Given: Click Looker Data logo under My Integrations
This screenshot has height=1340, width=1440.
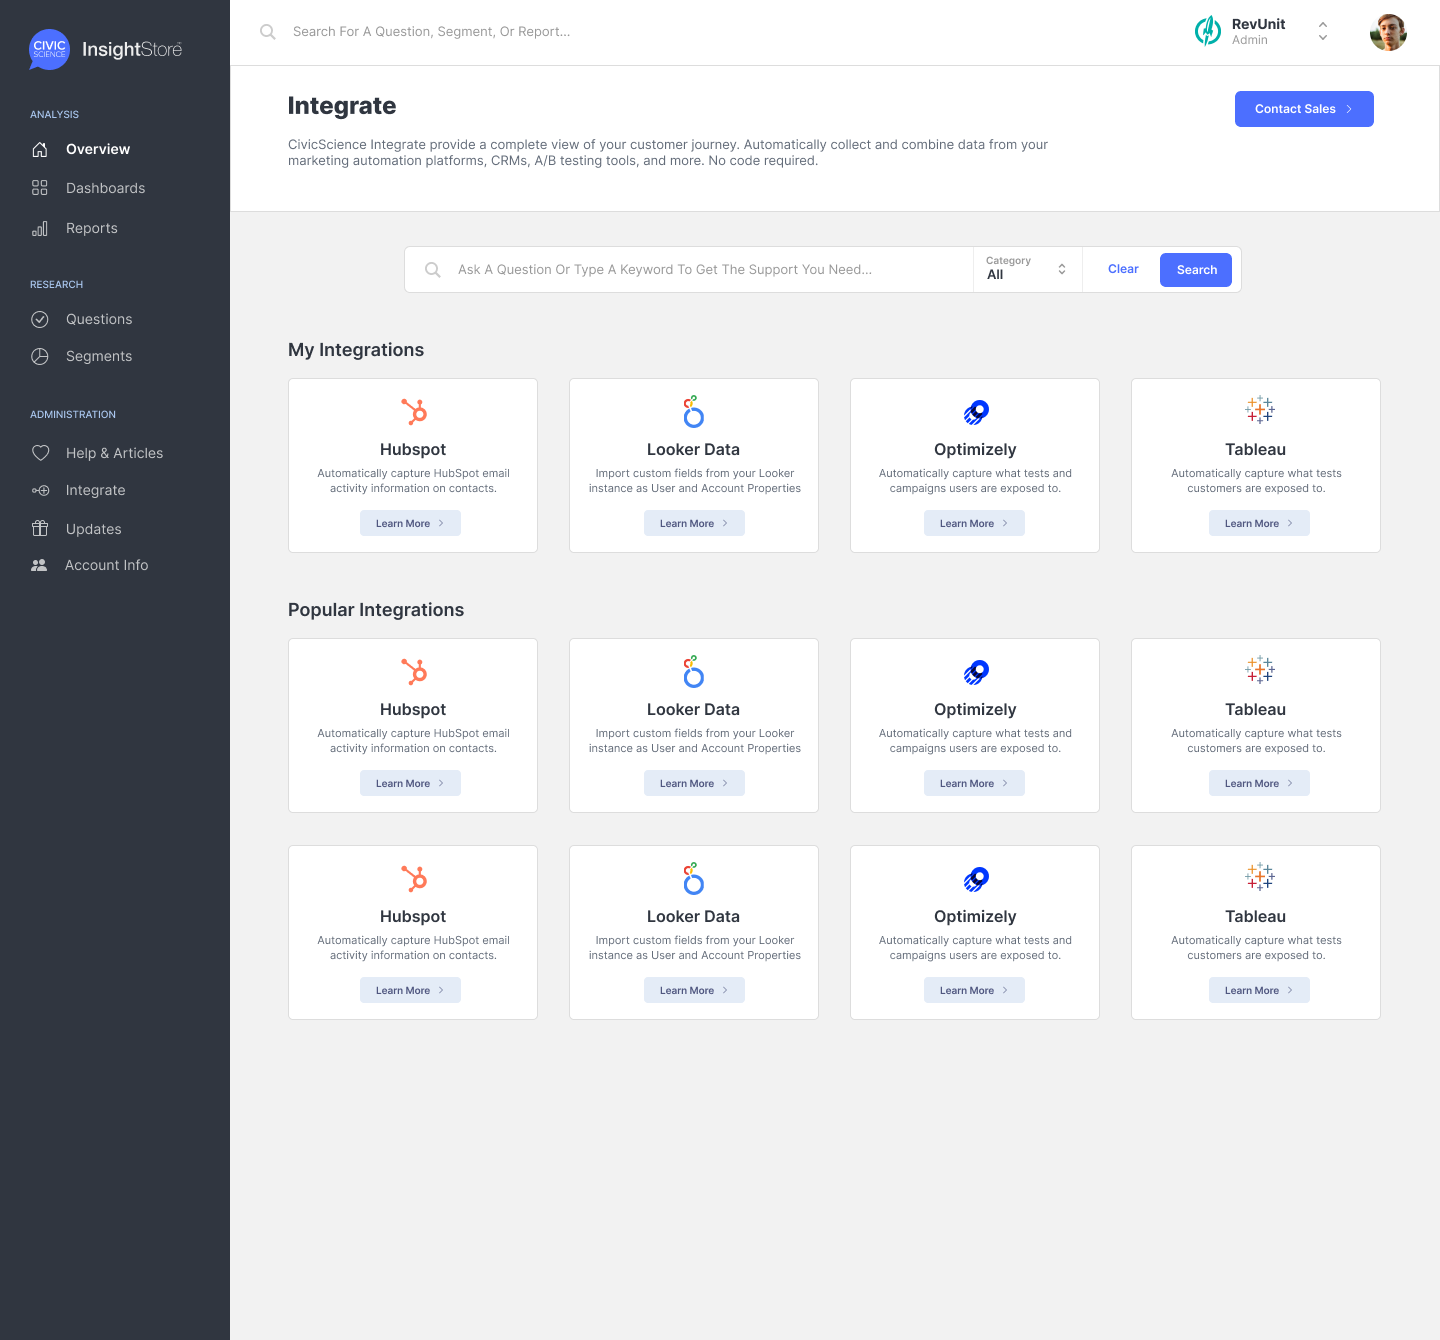Looking at the screenshot, I should (x=693, y=411).
